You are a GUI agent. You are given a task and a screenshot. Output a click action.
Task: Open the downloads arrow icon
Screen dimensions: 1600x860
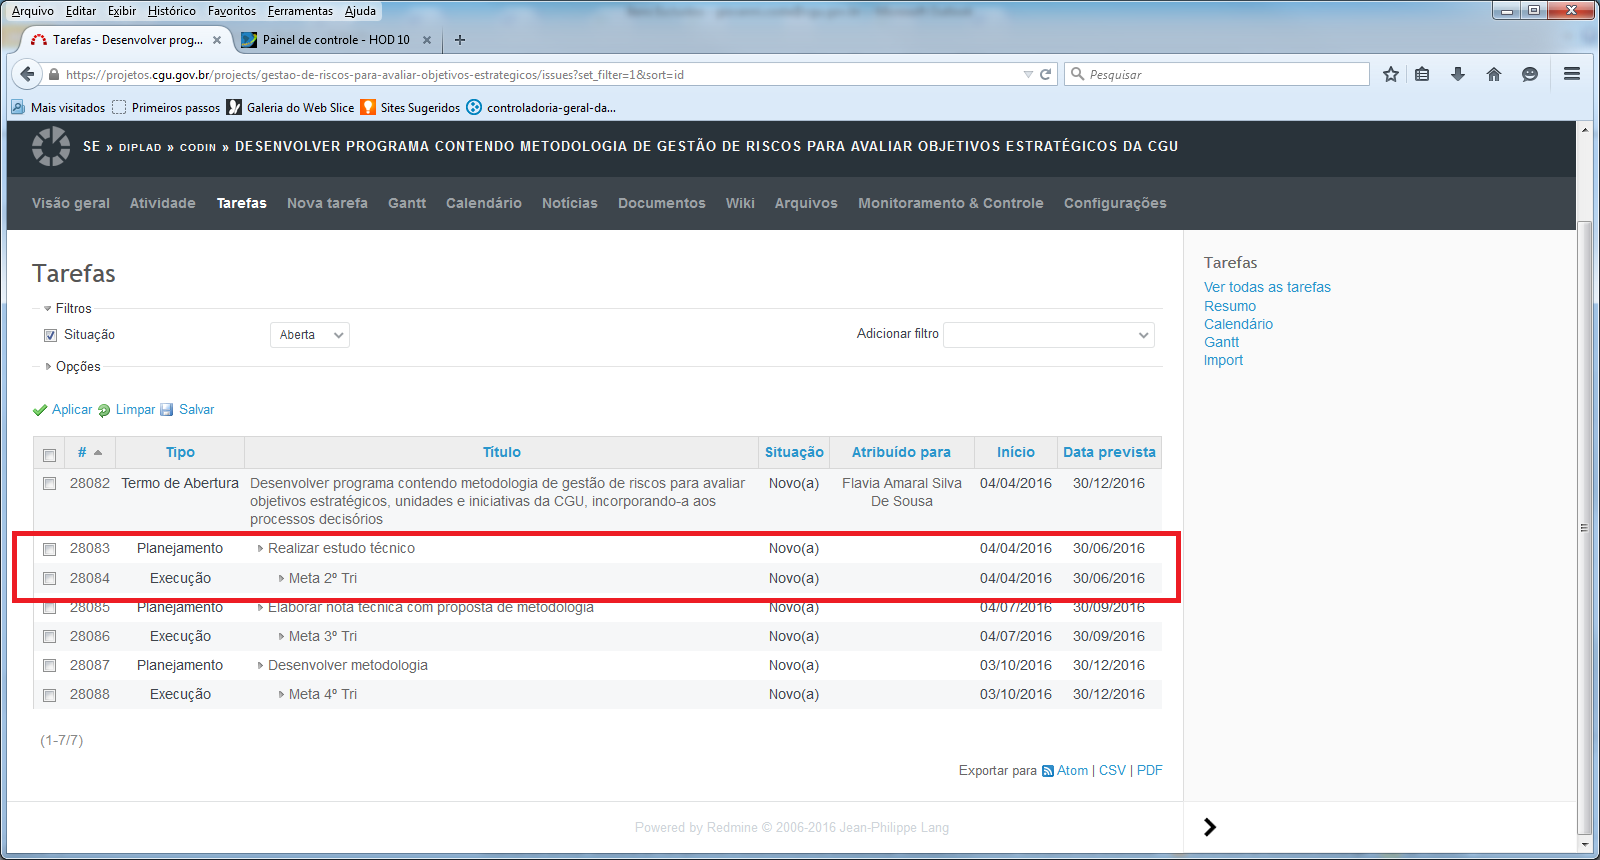pos(1458,74)
